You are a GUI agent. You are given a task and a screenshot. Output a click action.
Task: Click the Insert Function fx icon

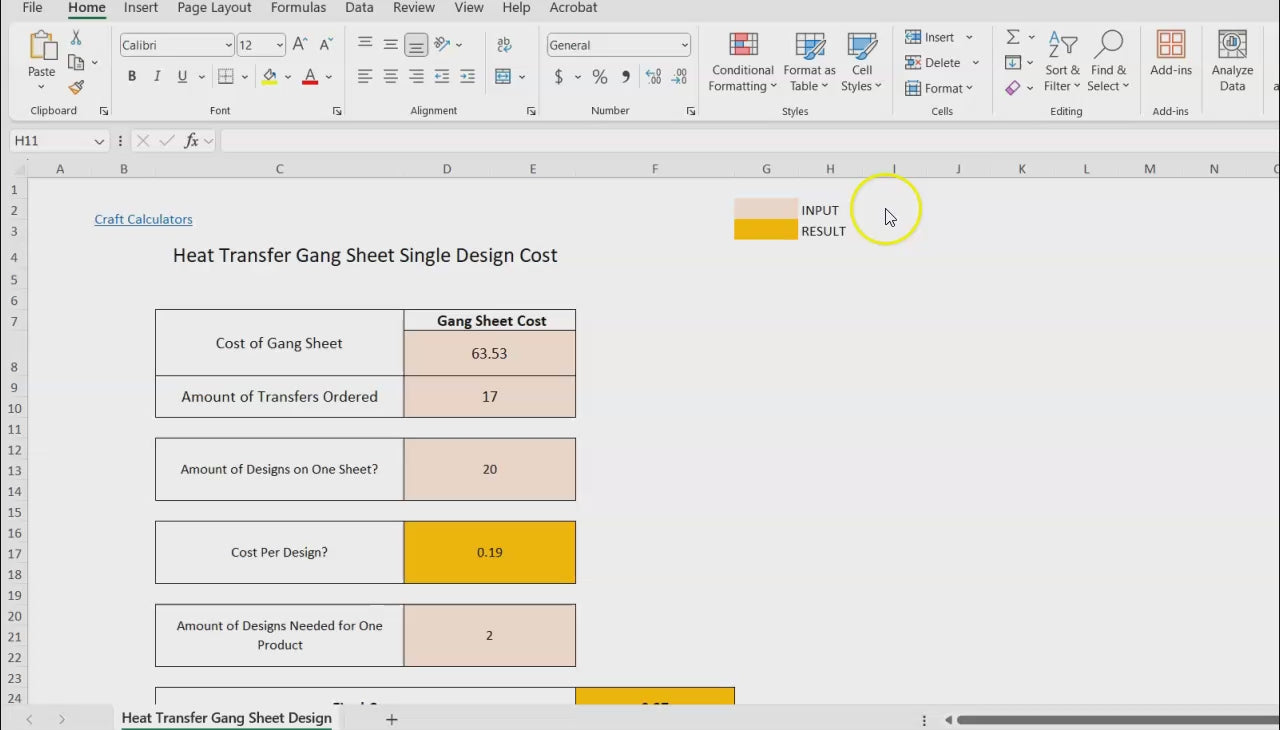[191, 141]
